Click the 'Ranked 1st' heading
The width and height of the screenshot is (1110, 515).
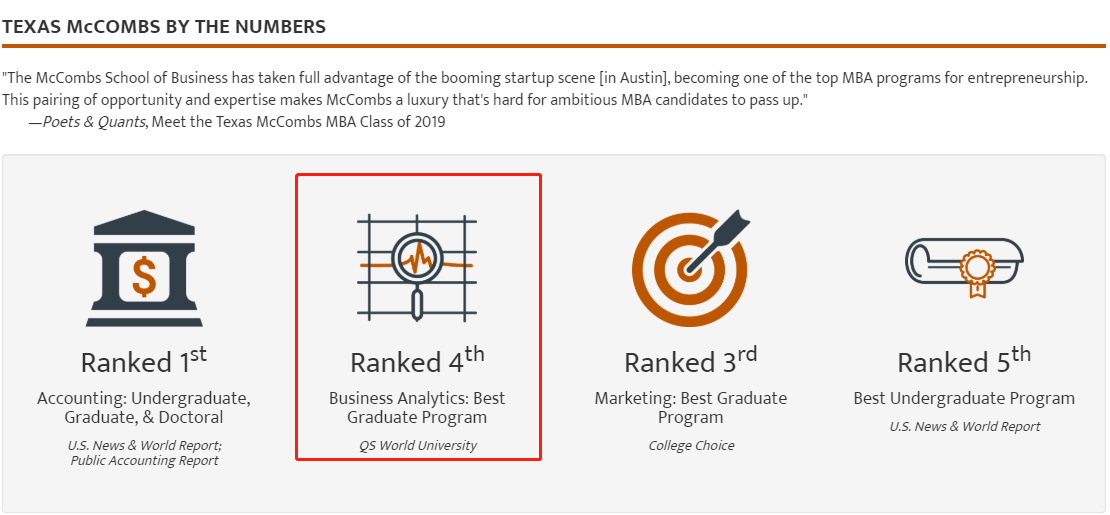point(144,360)
